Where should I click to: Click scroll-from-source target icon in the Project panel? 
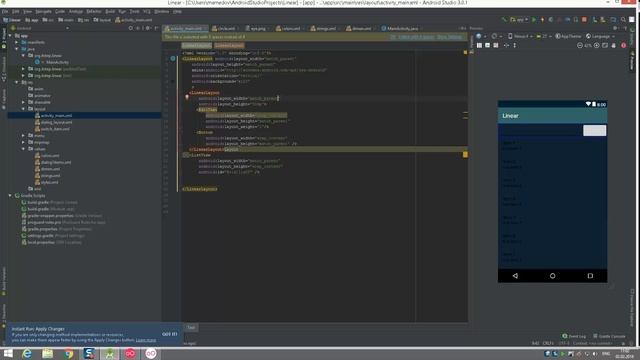(x=131, y=28)
